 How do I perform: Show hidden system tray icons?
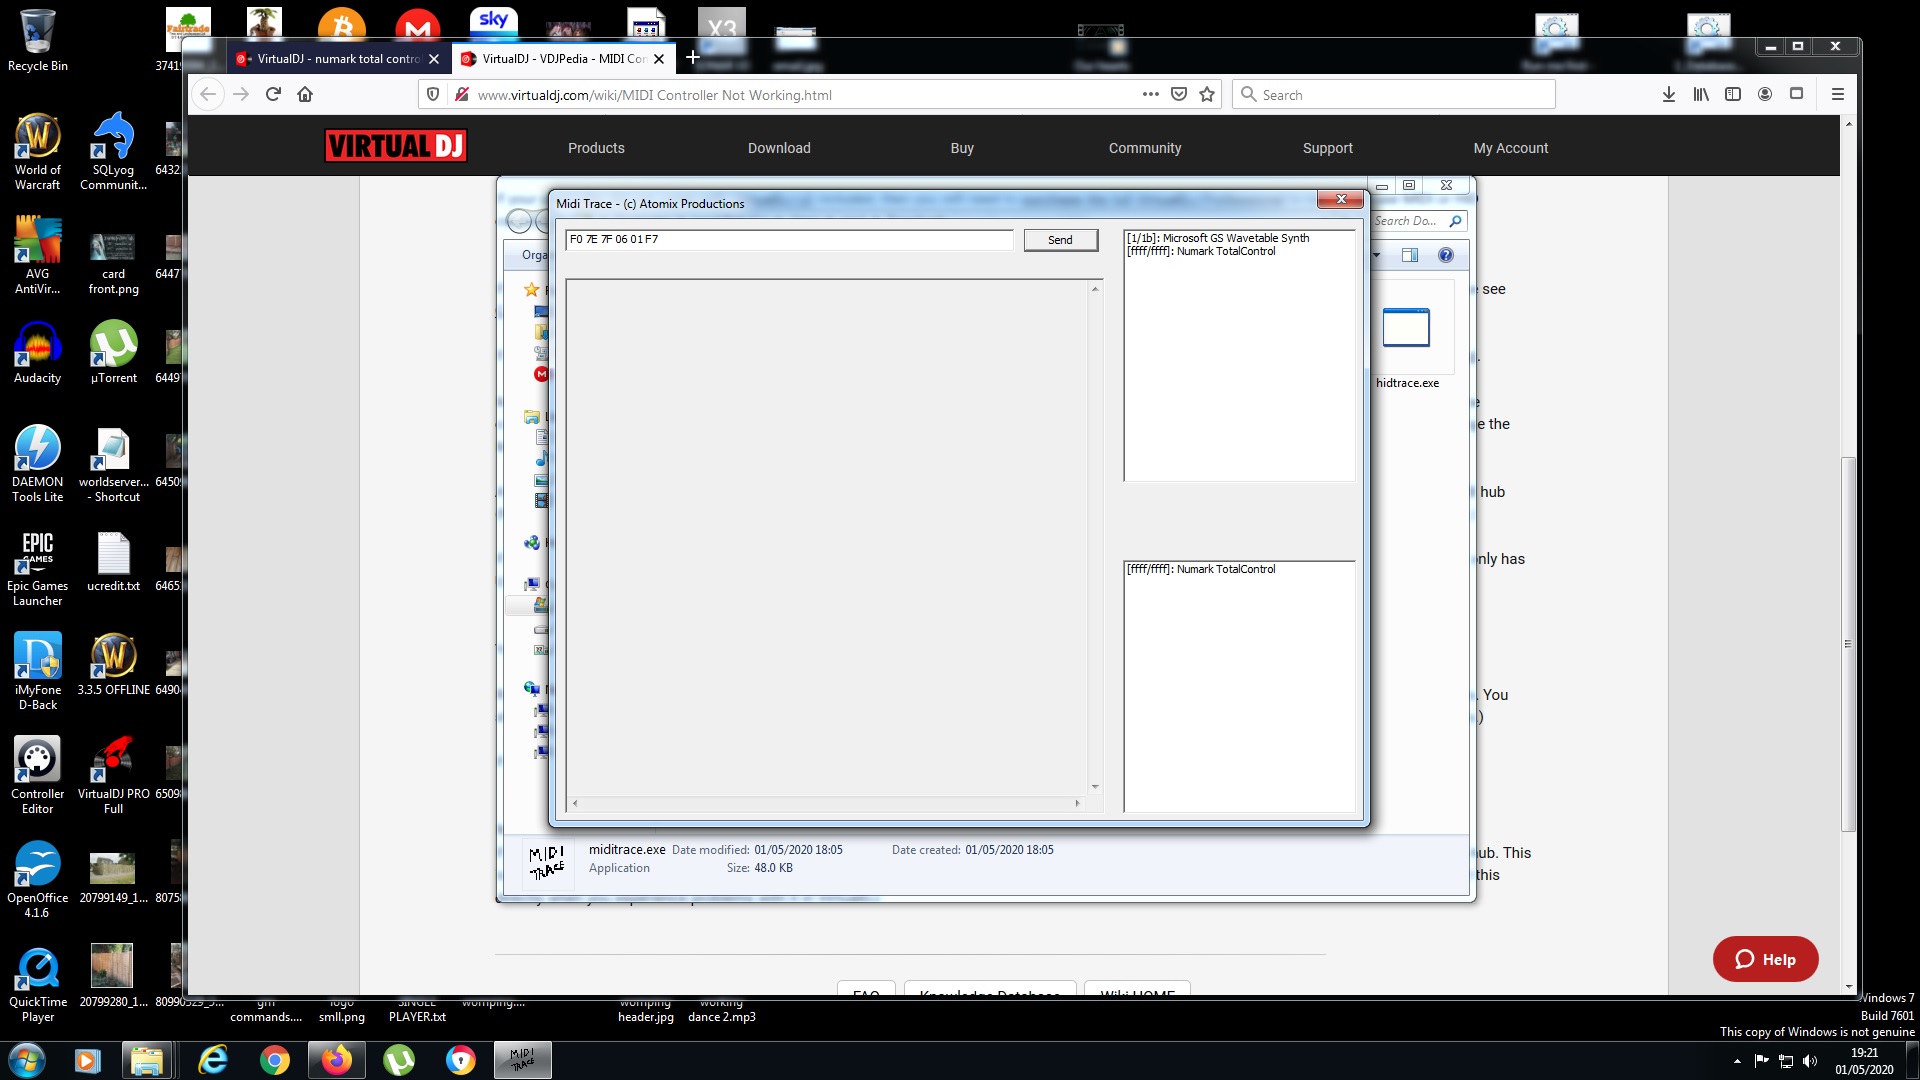coord(1737,1061)
